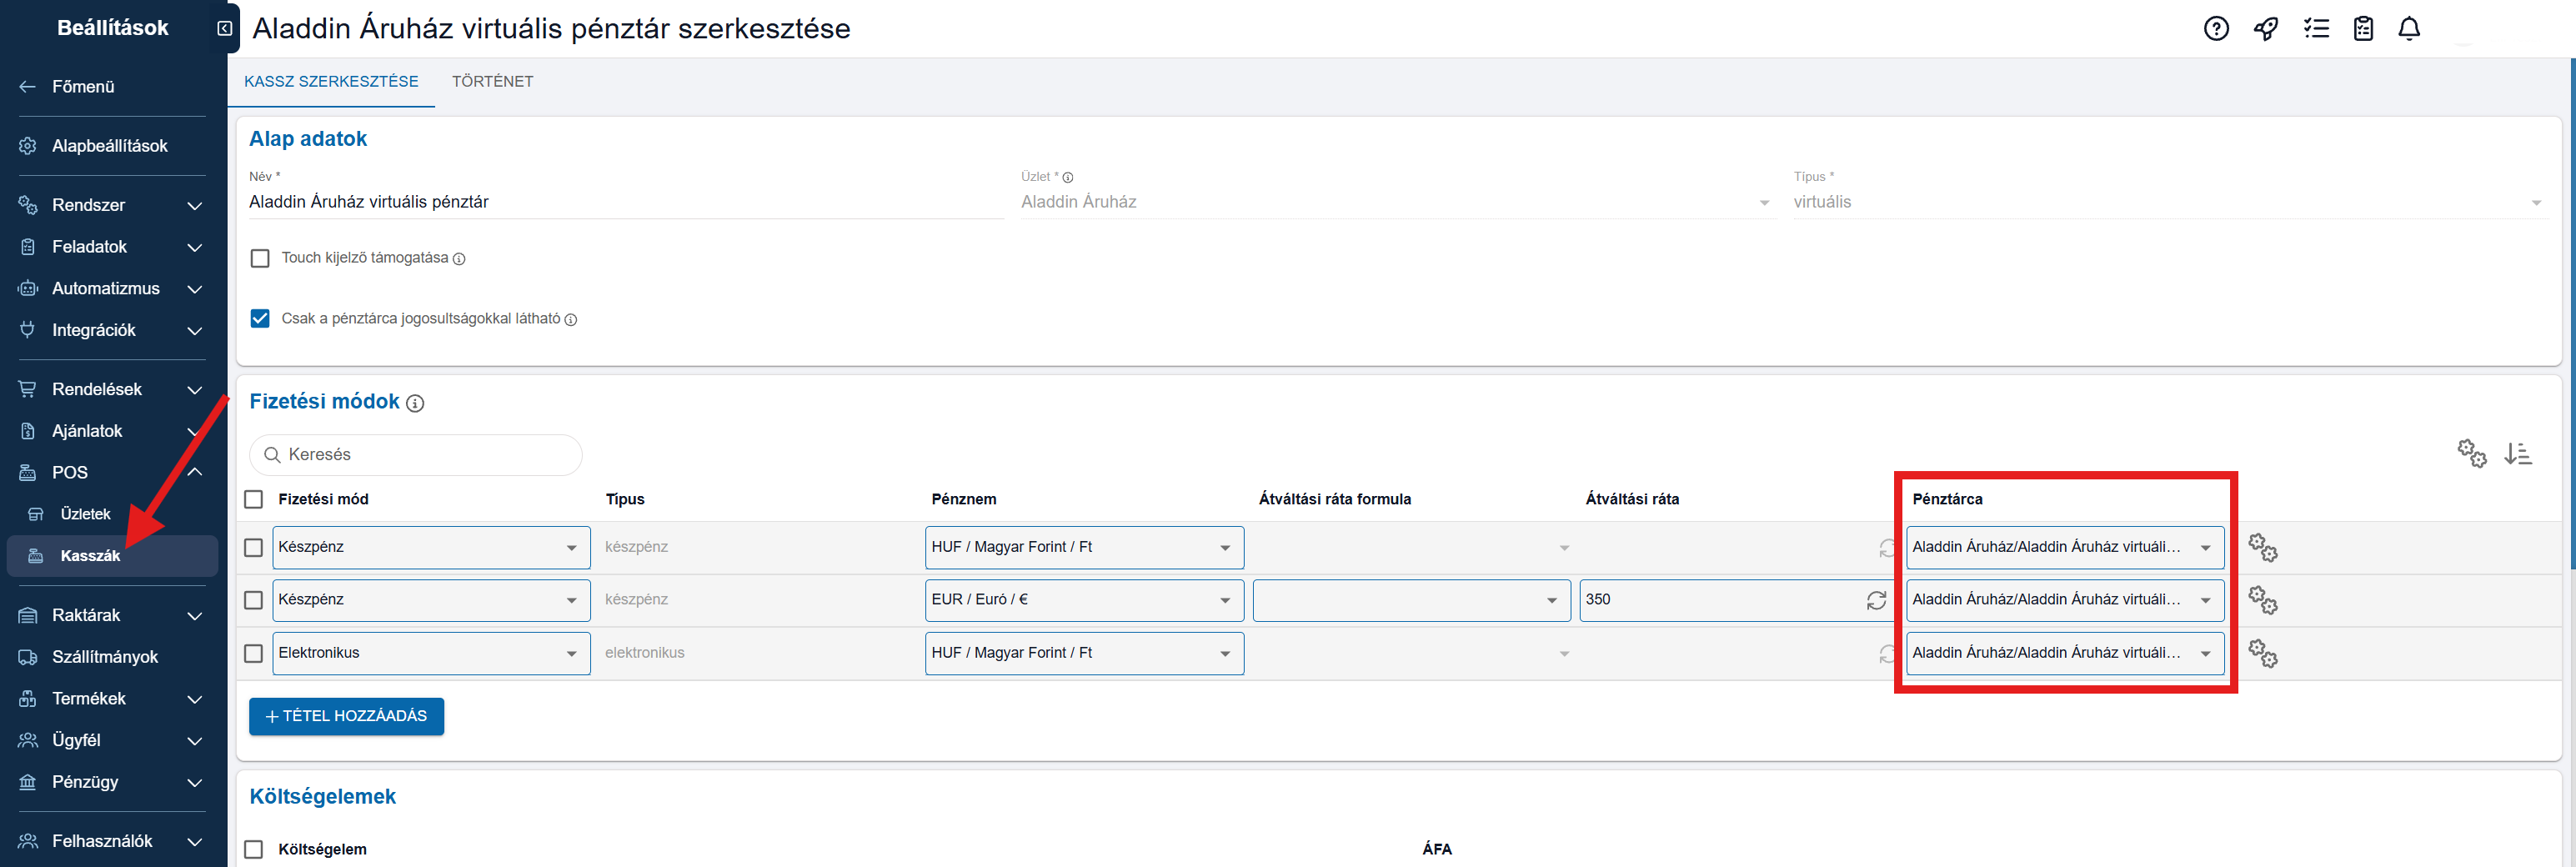Click the sort order icon in Fizetési módok
The width and height of the screenshot is (2576, 867).
point(2517,454)
